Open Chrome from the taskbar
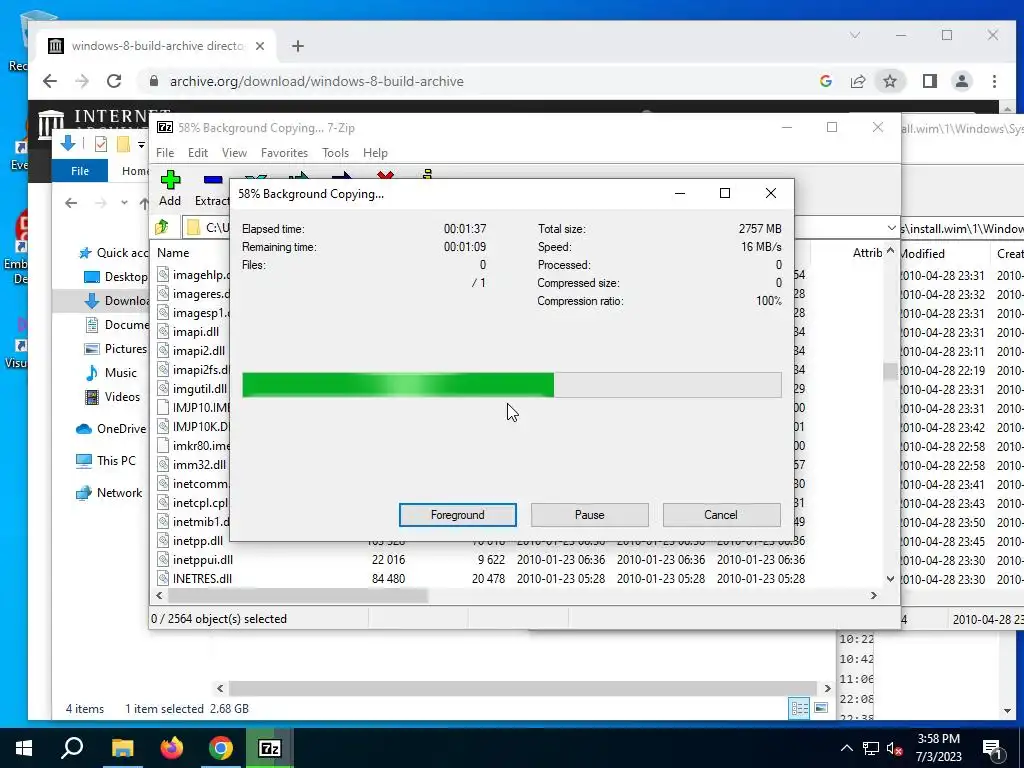 point(221,748)
